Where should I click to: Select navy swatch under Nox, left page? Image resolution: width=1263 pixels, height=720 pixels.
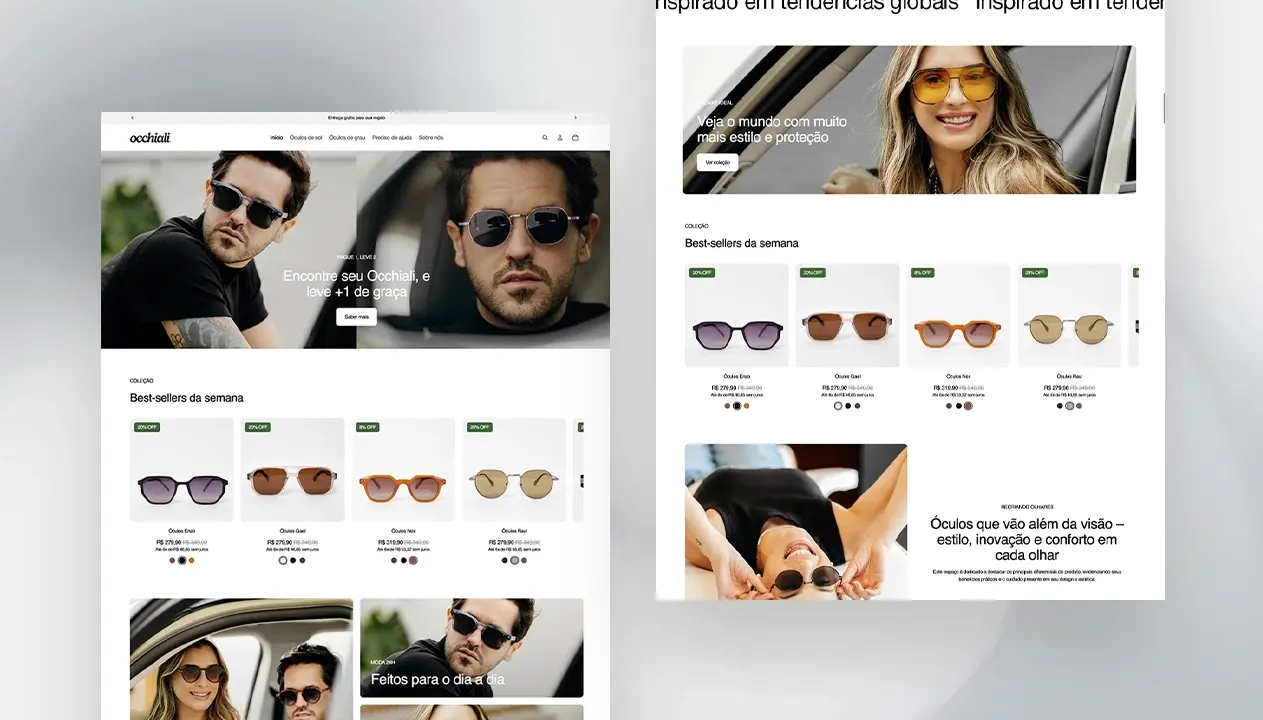(394, 561)
